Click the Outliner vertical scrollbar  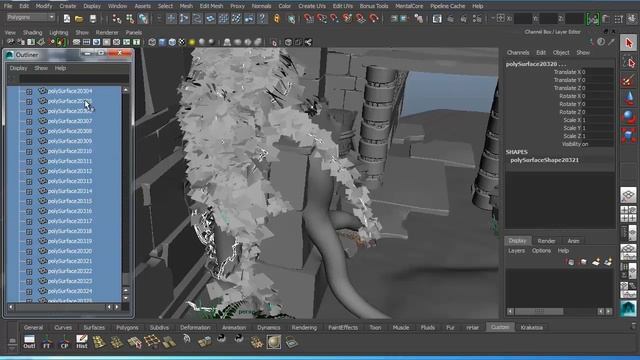(x=126, y=193)
